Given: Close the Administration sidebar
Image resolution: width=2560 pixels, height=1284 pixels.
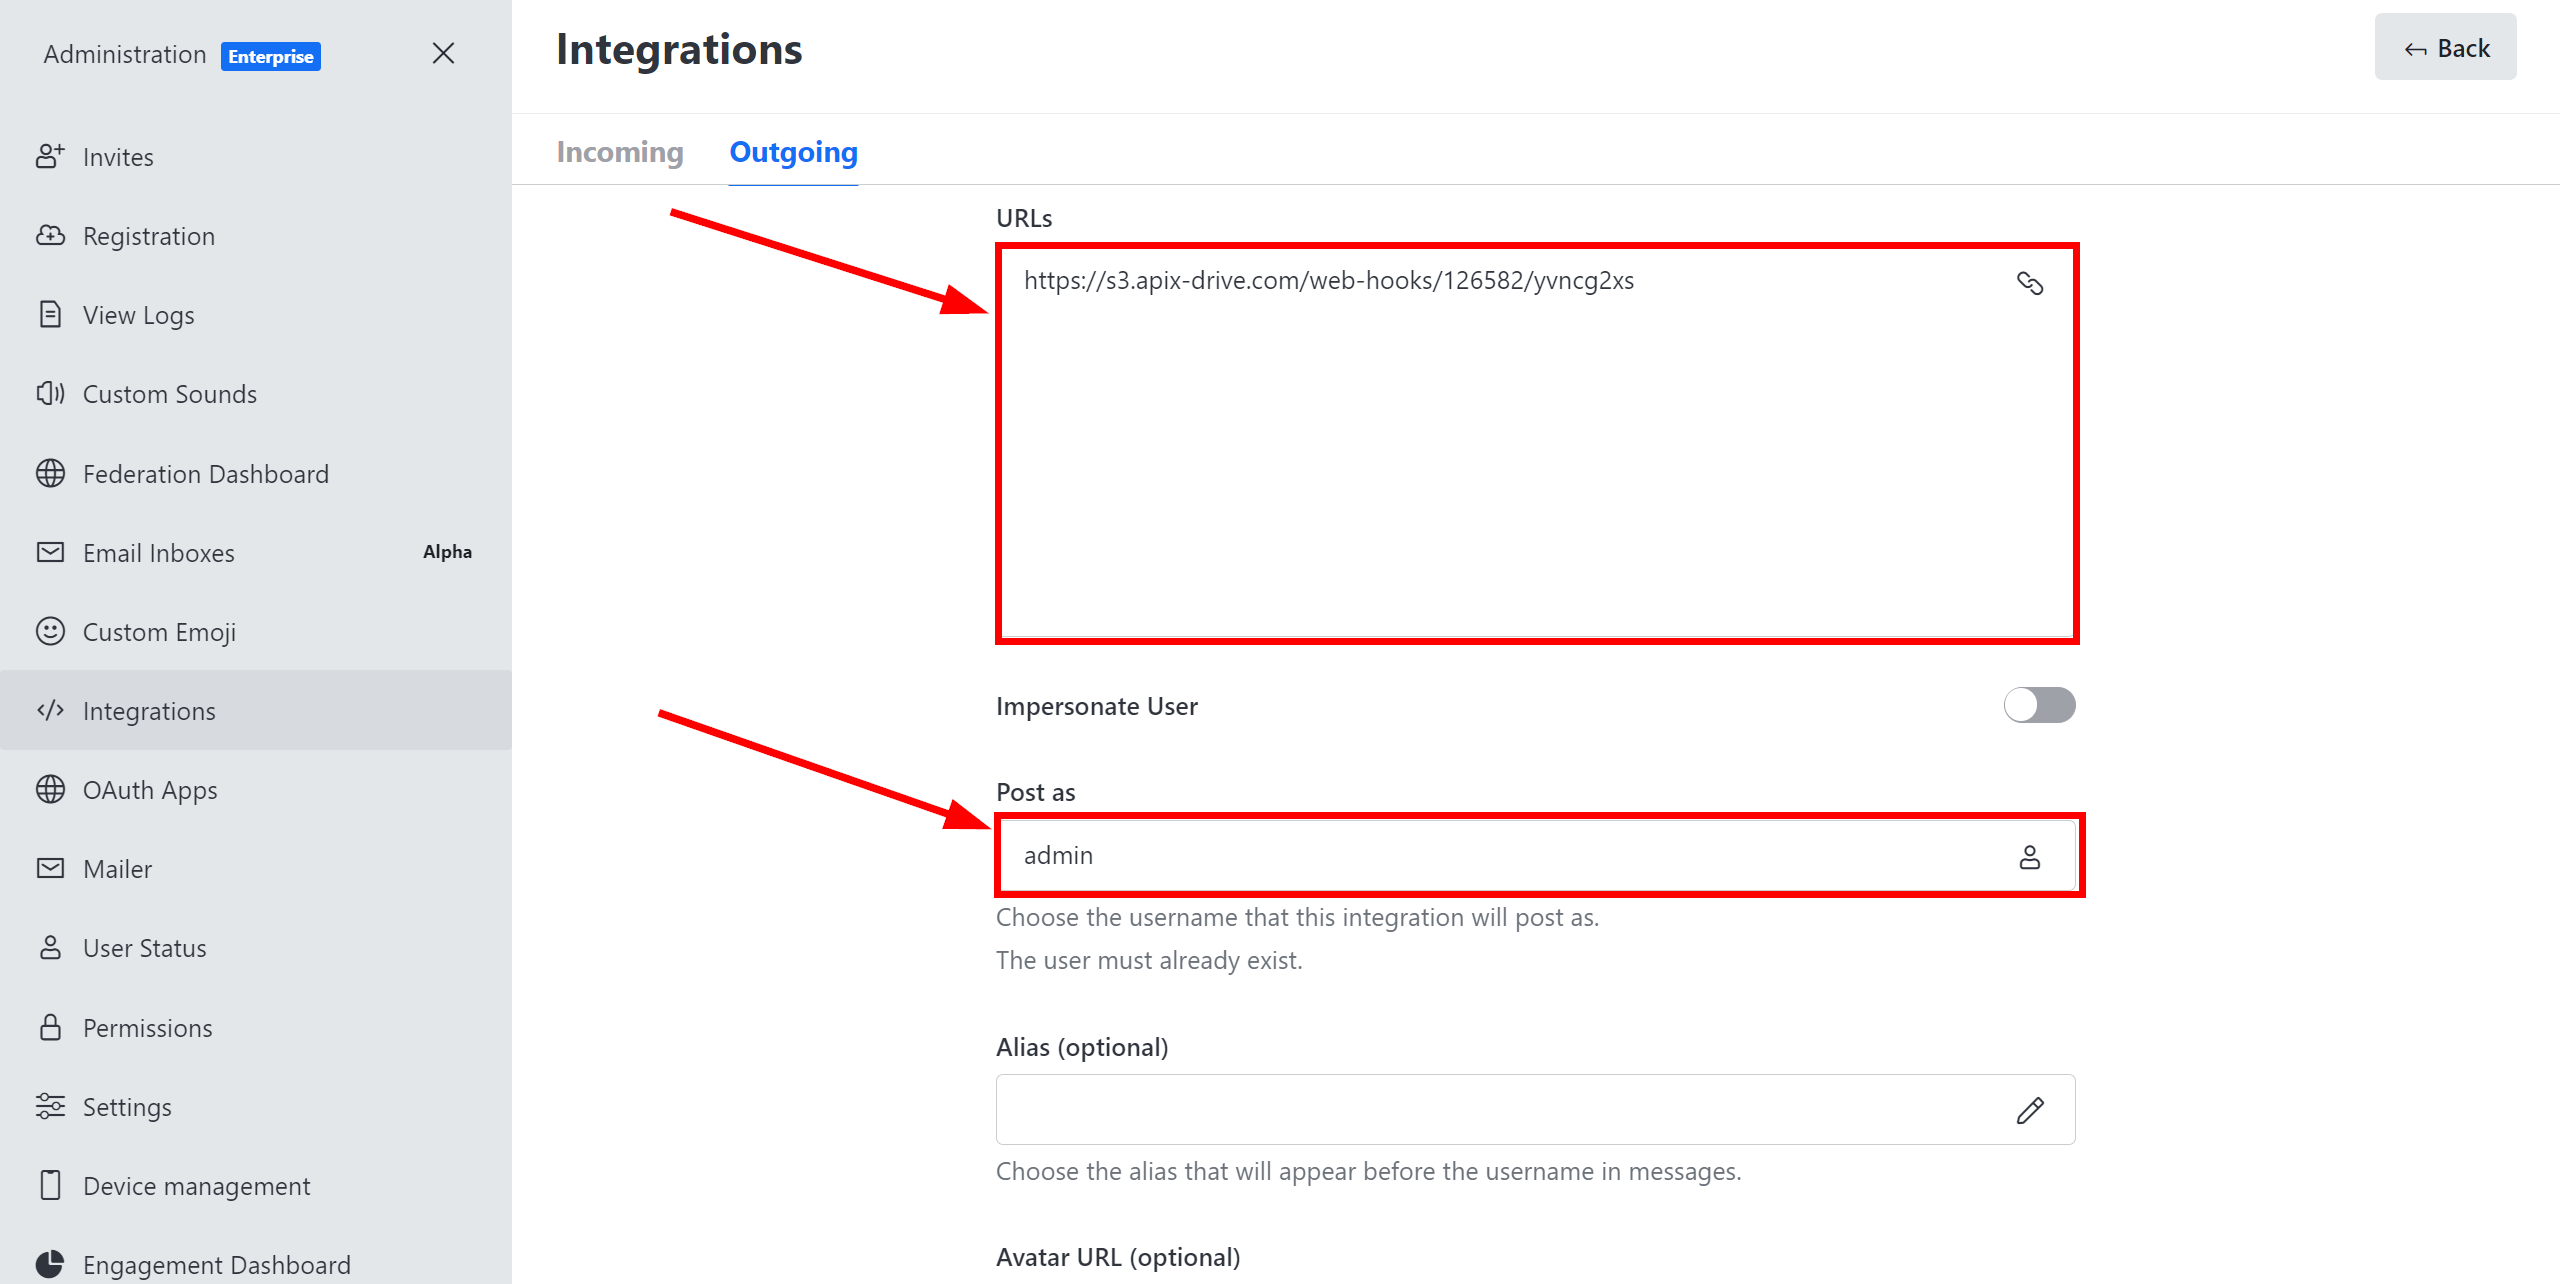Looking at the screenshot, I should click(443, 53).
